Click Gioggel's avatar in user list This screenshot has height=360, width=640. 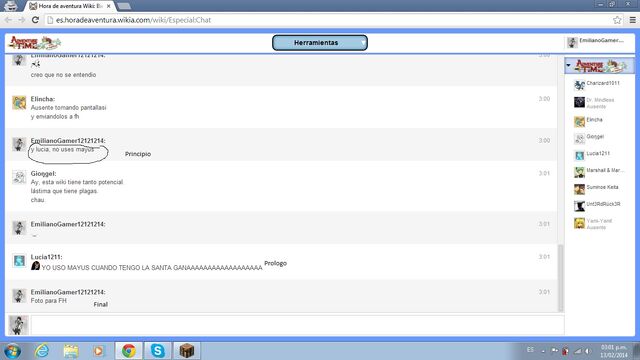tap(579, 139)
